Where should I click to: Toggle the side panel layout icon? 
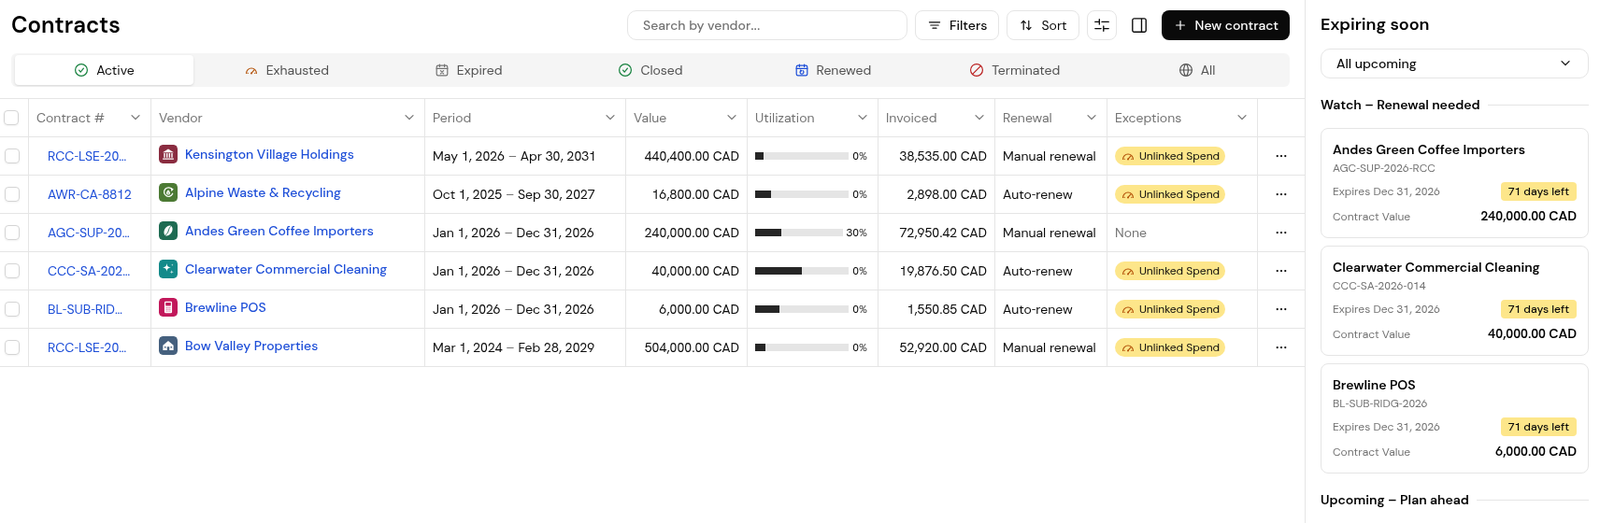point(1139,25)
